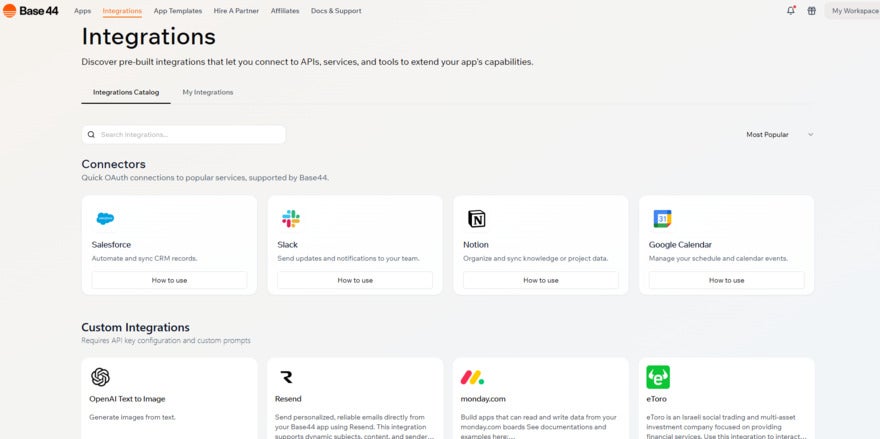Click the search magnifier icon
The image size is (880, 439).
pyautogui.click(x=91, y=135)
